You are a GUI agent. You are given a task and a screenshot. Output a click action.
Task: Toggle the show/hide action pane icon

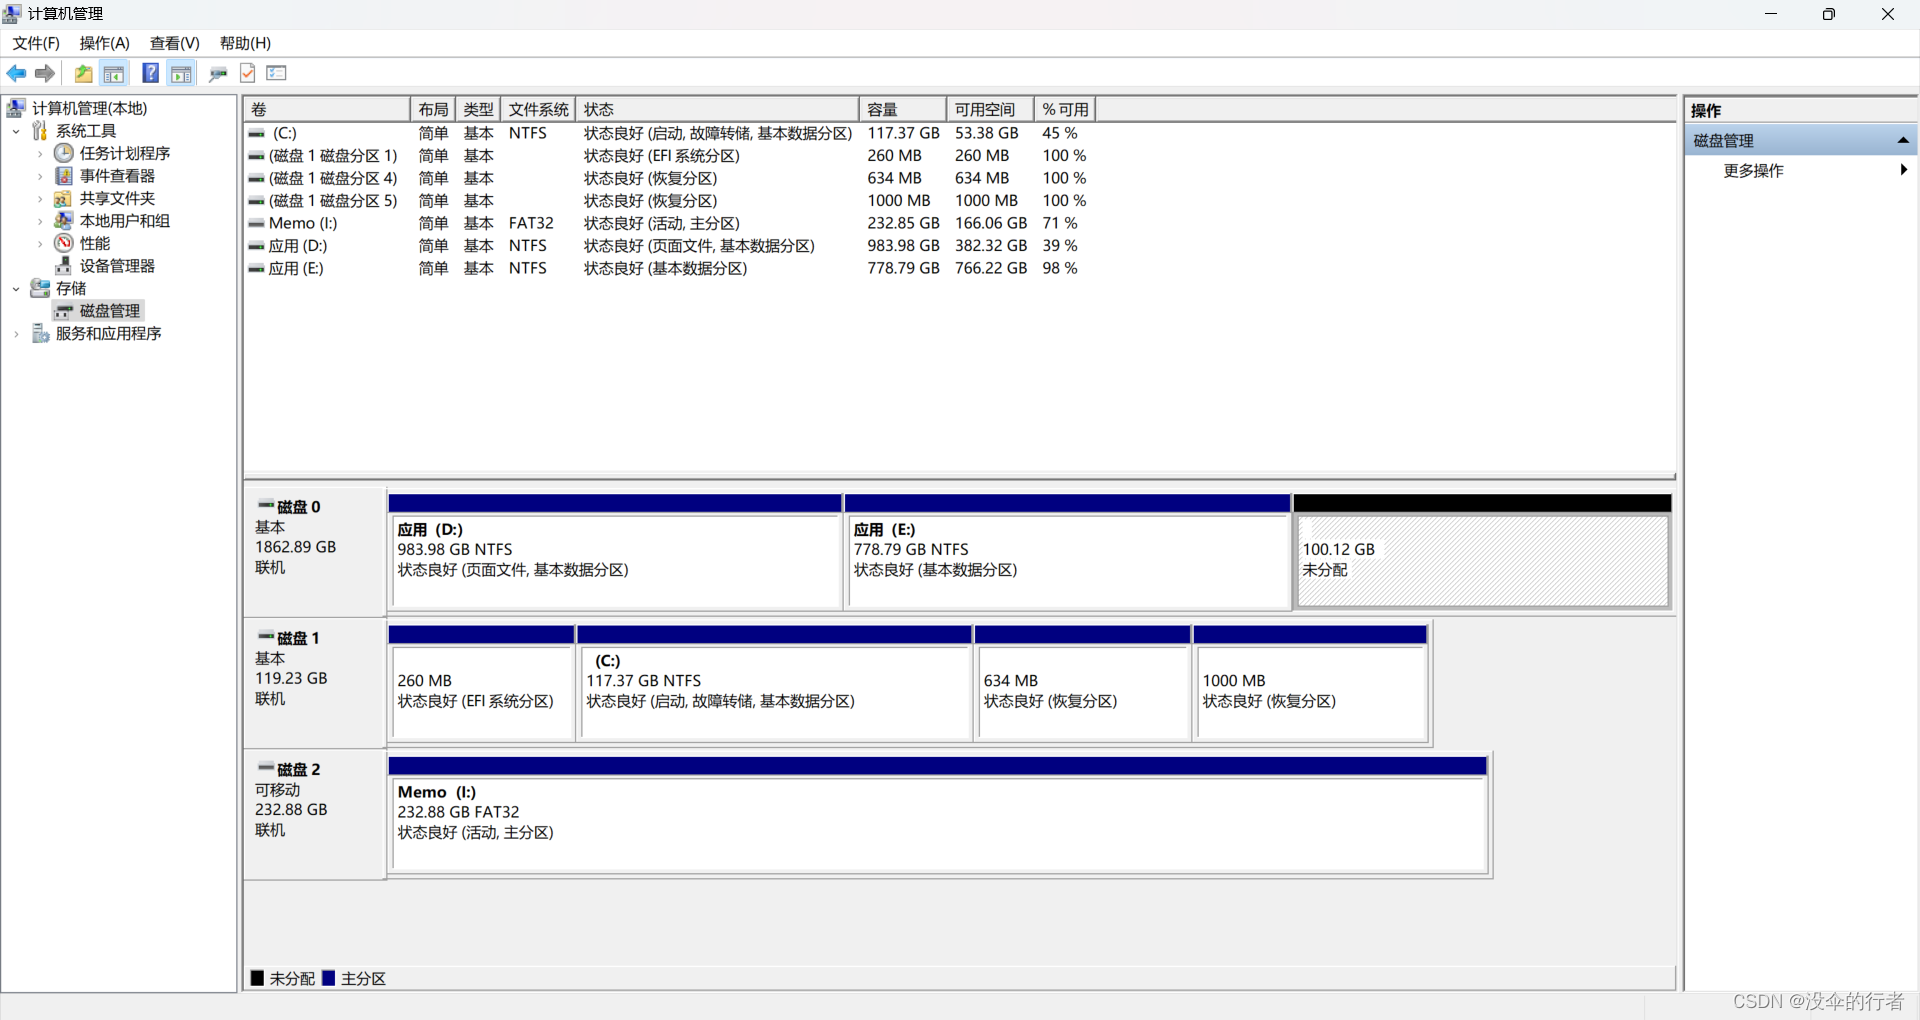pyautogui.click(x=181, y=73)
